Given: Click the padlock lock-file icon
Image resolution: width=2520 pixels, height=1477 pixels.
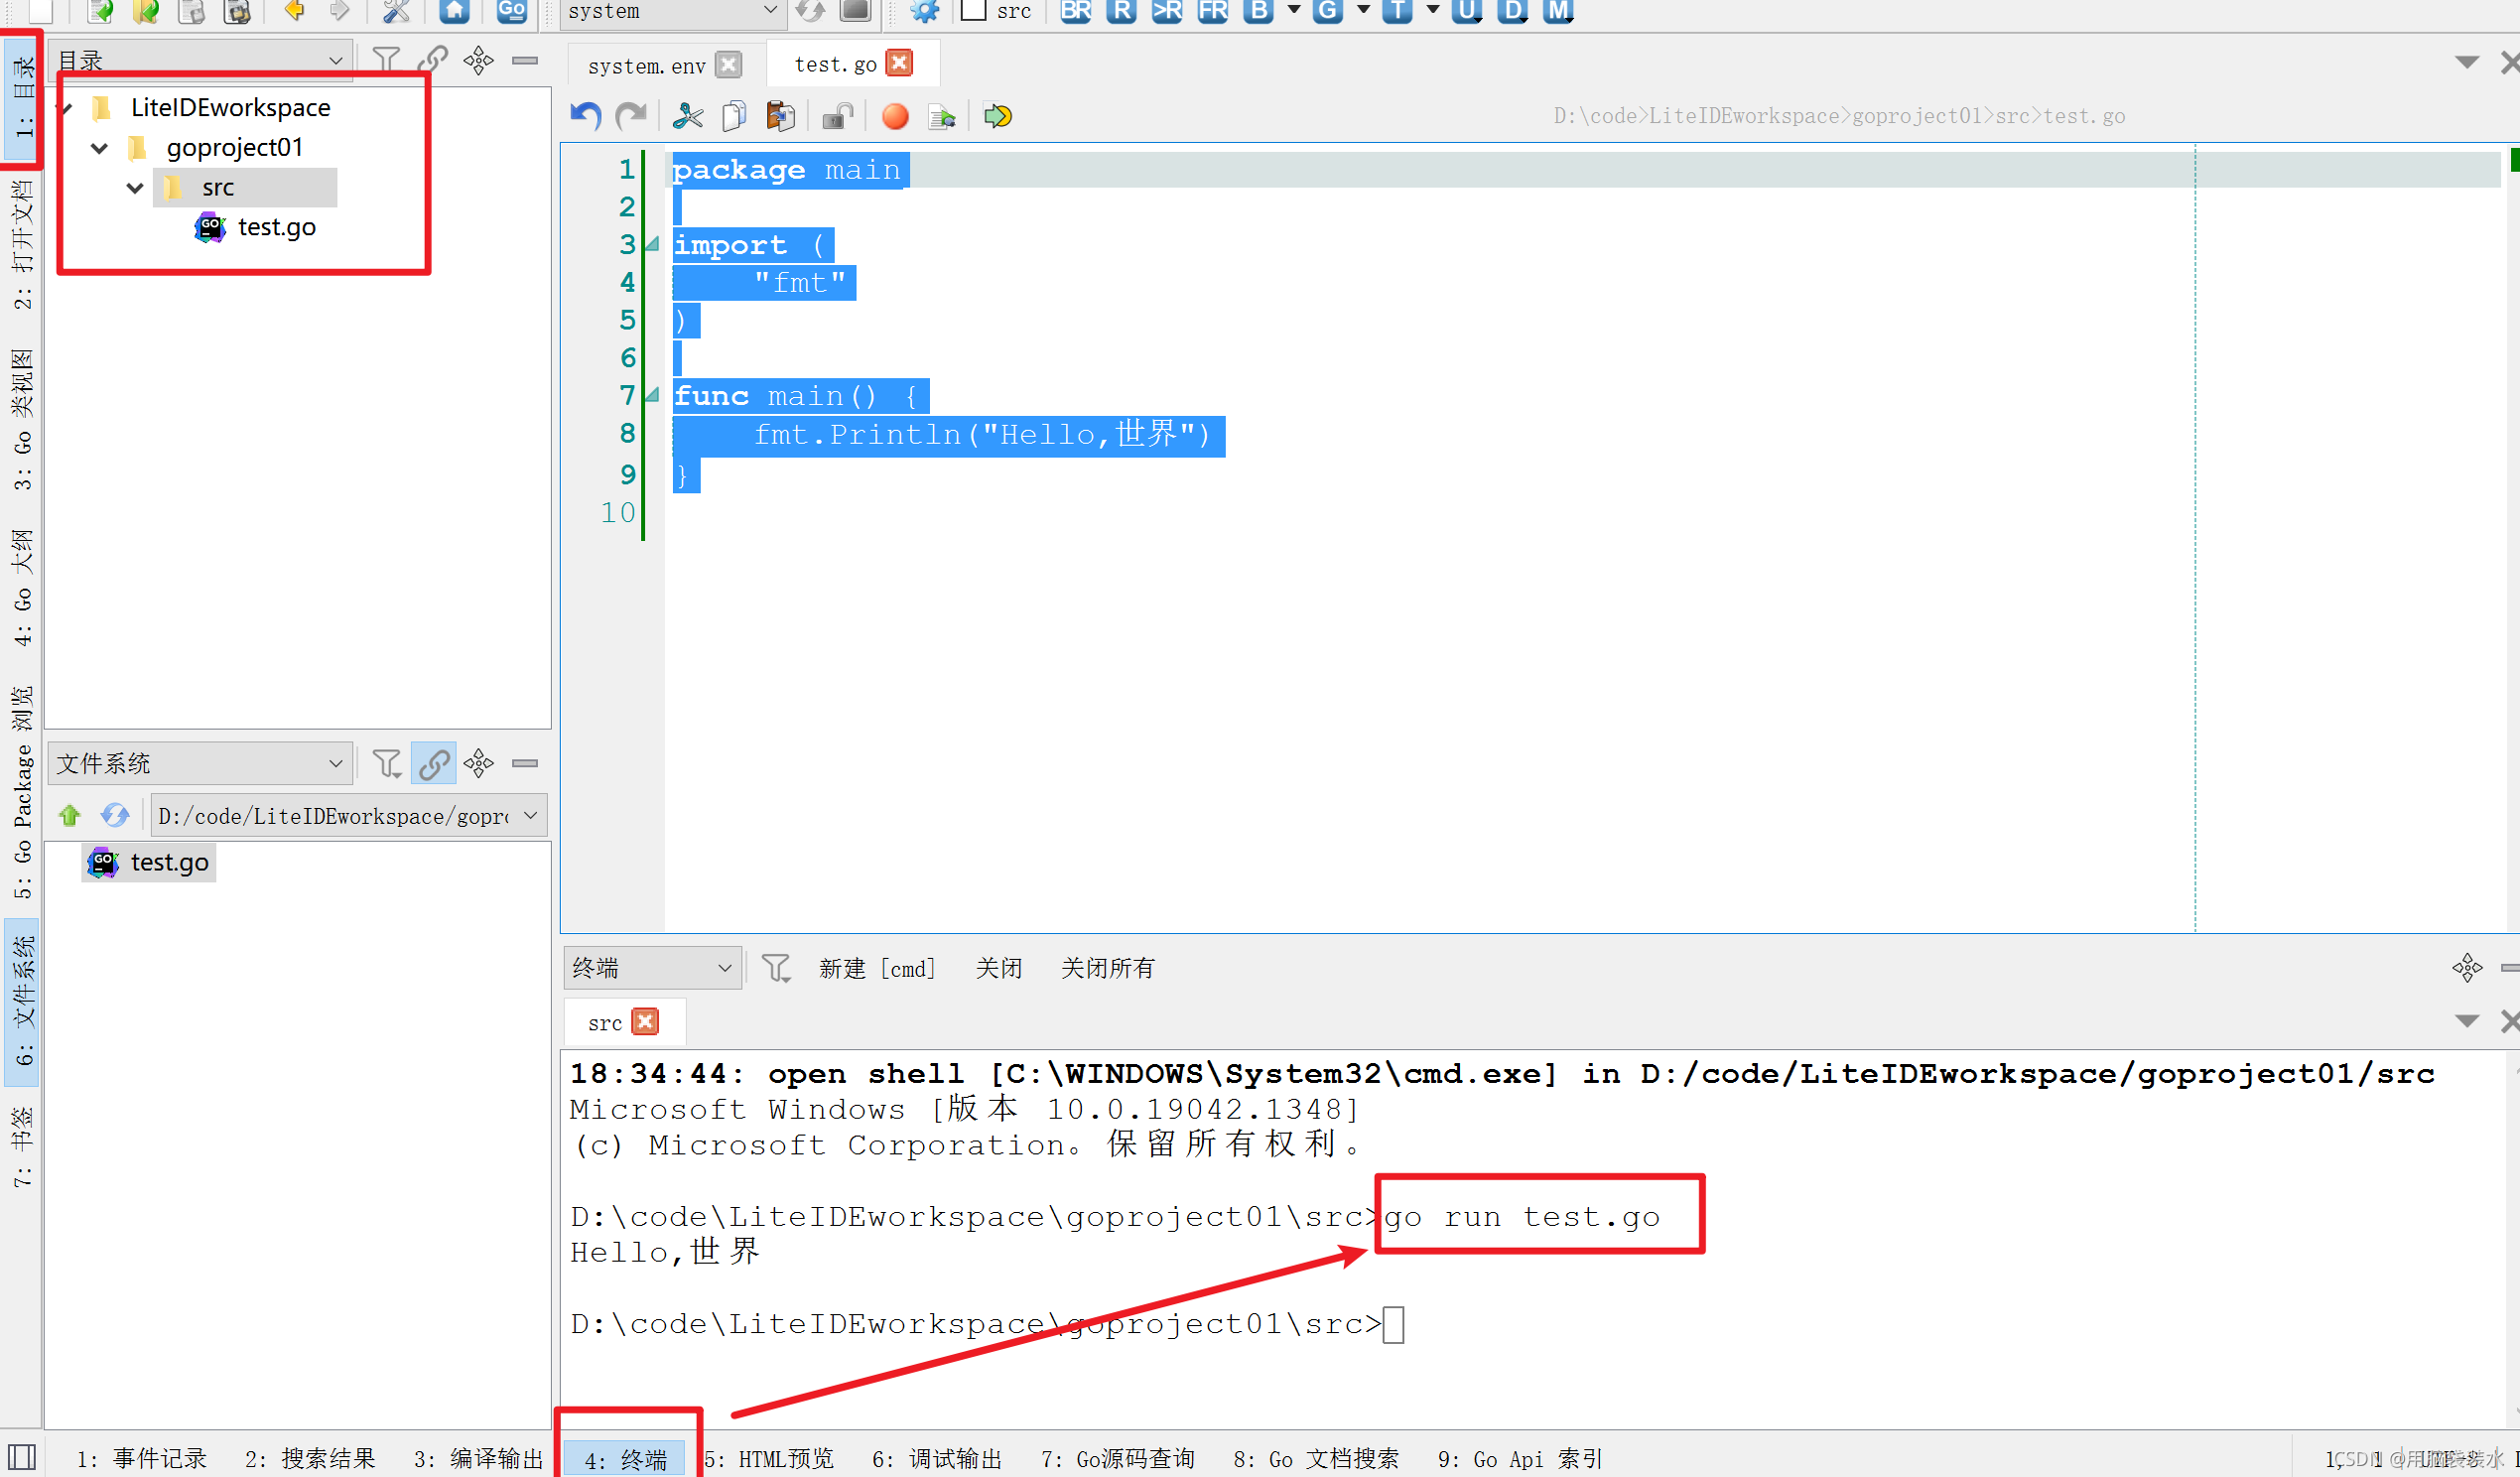Looking at the screenshot, I should pos(837,116).
